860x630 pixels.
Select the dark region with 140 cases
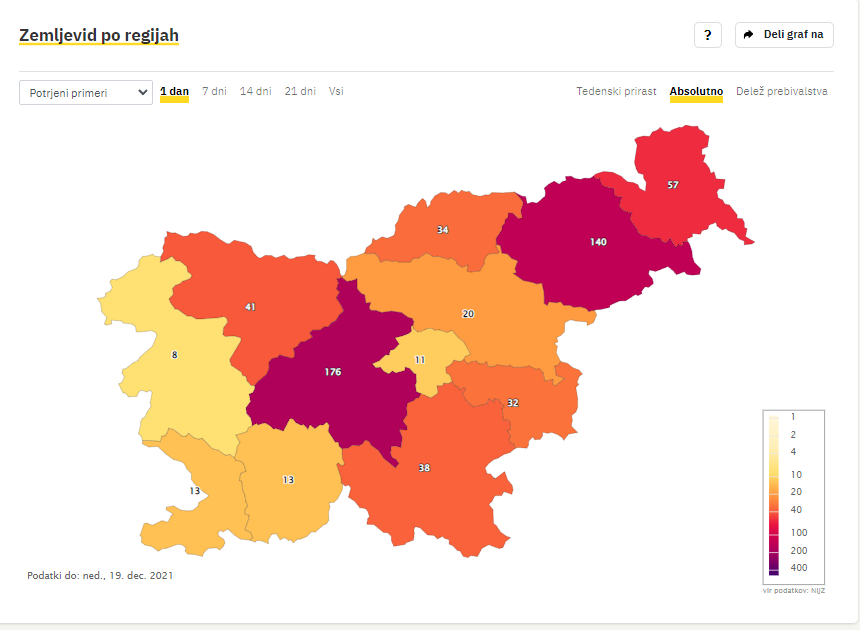coord(598,242)
